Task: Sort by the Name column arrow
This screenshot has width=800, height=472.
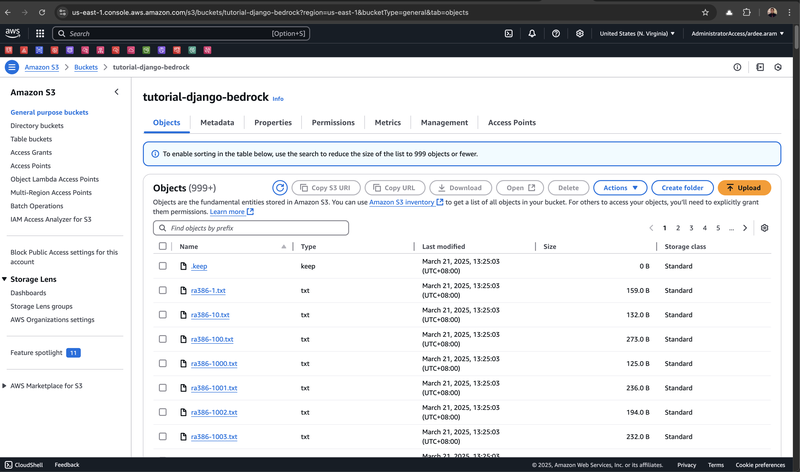Action: pyautogui.click(x=284, y=246)
